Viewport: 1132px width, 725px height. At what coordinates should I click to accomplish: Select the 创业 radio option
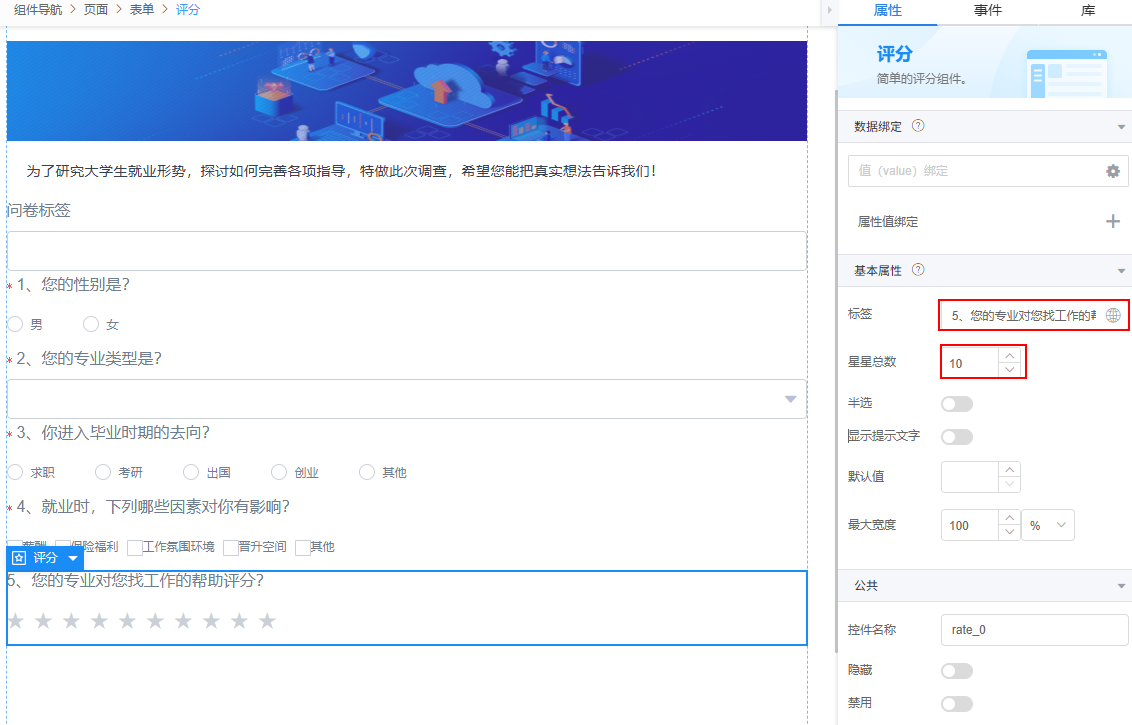coord(279,472)
